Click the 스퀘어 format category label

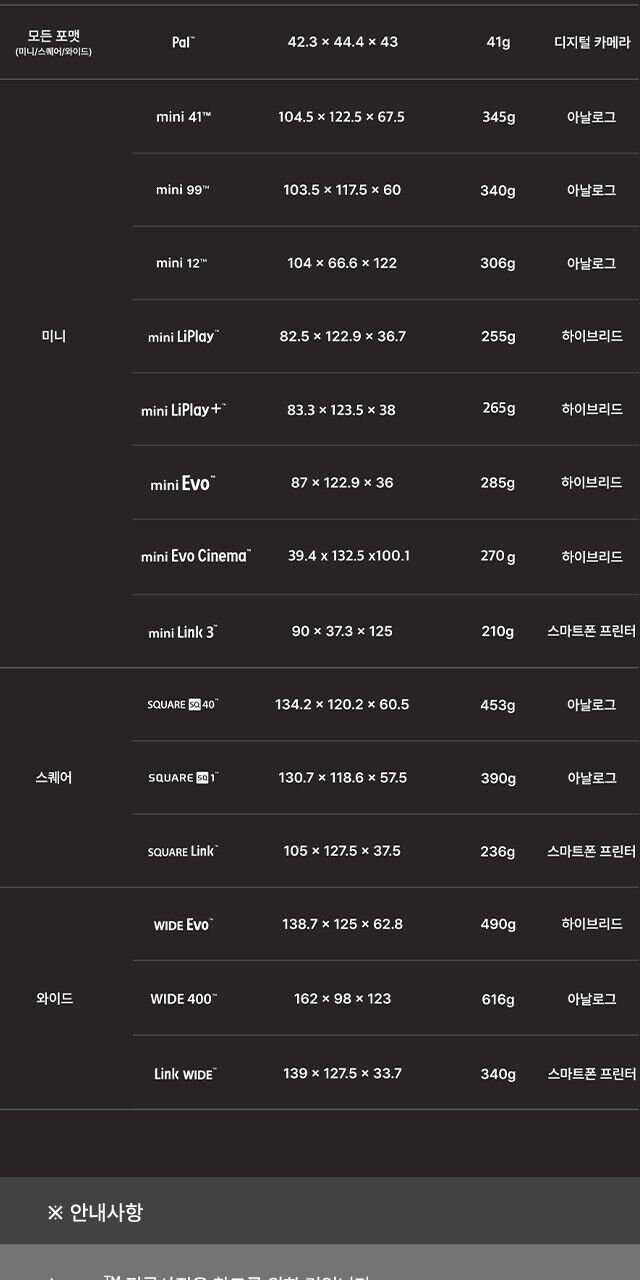coord(54,778)
